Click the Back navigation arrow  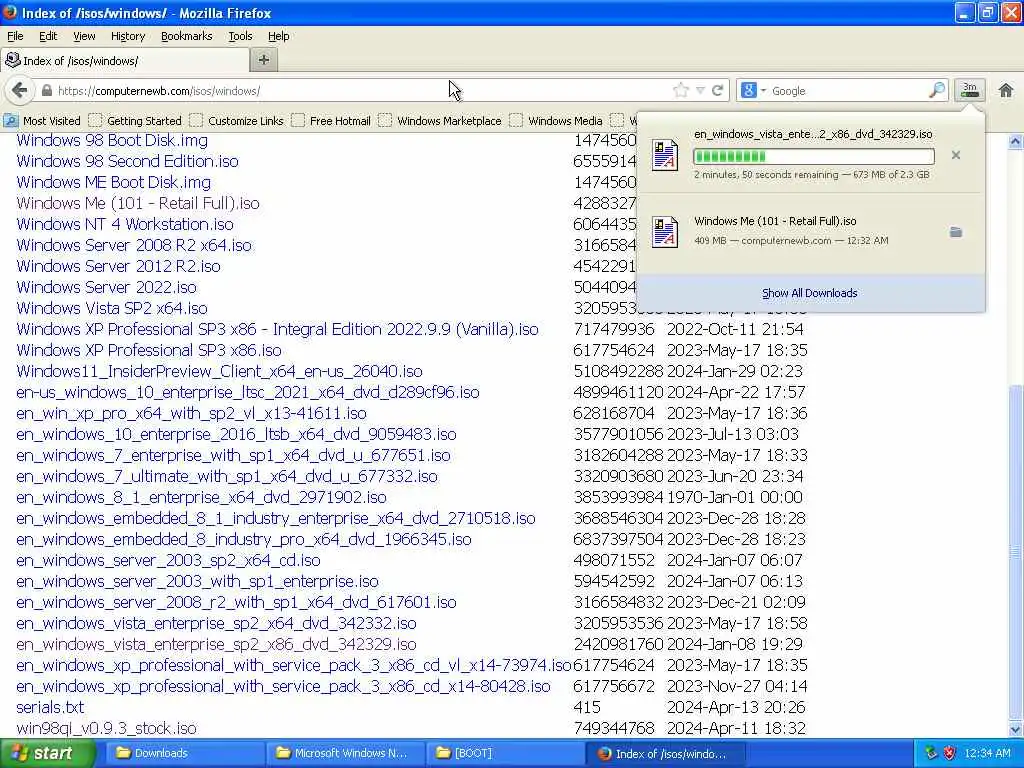(20, 90)
